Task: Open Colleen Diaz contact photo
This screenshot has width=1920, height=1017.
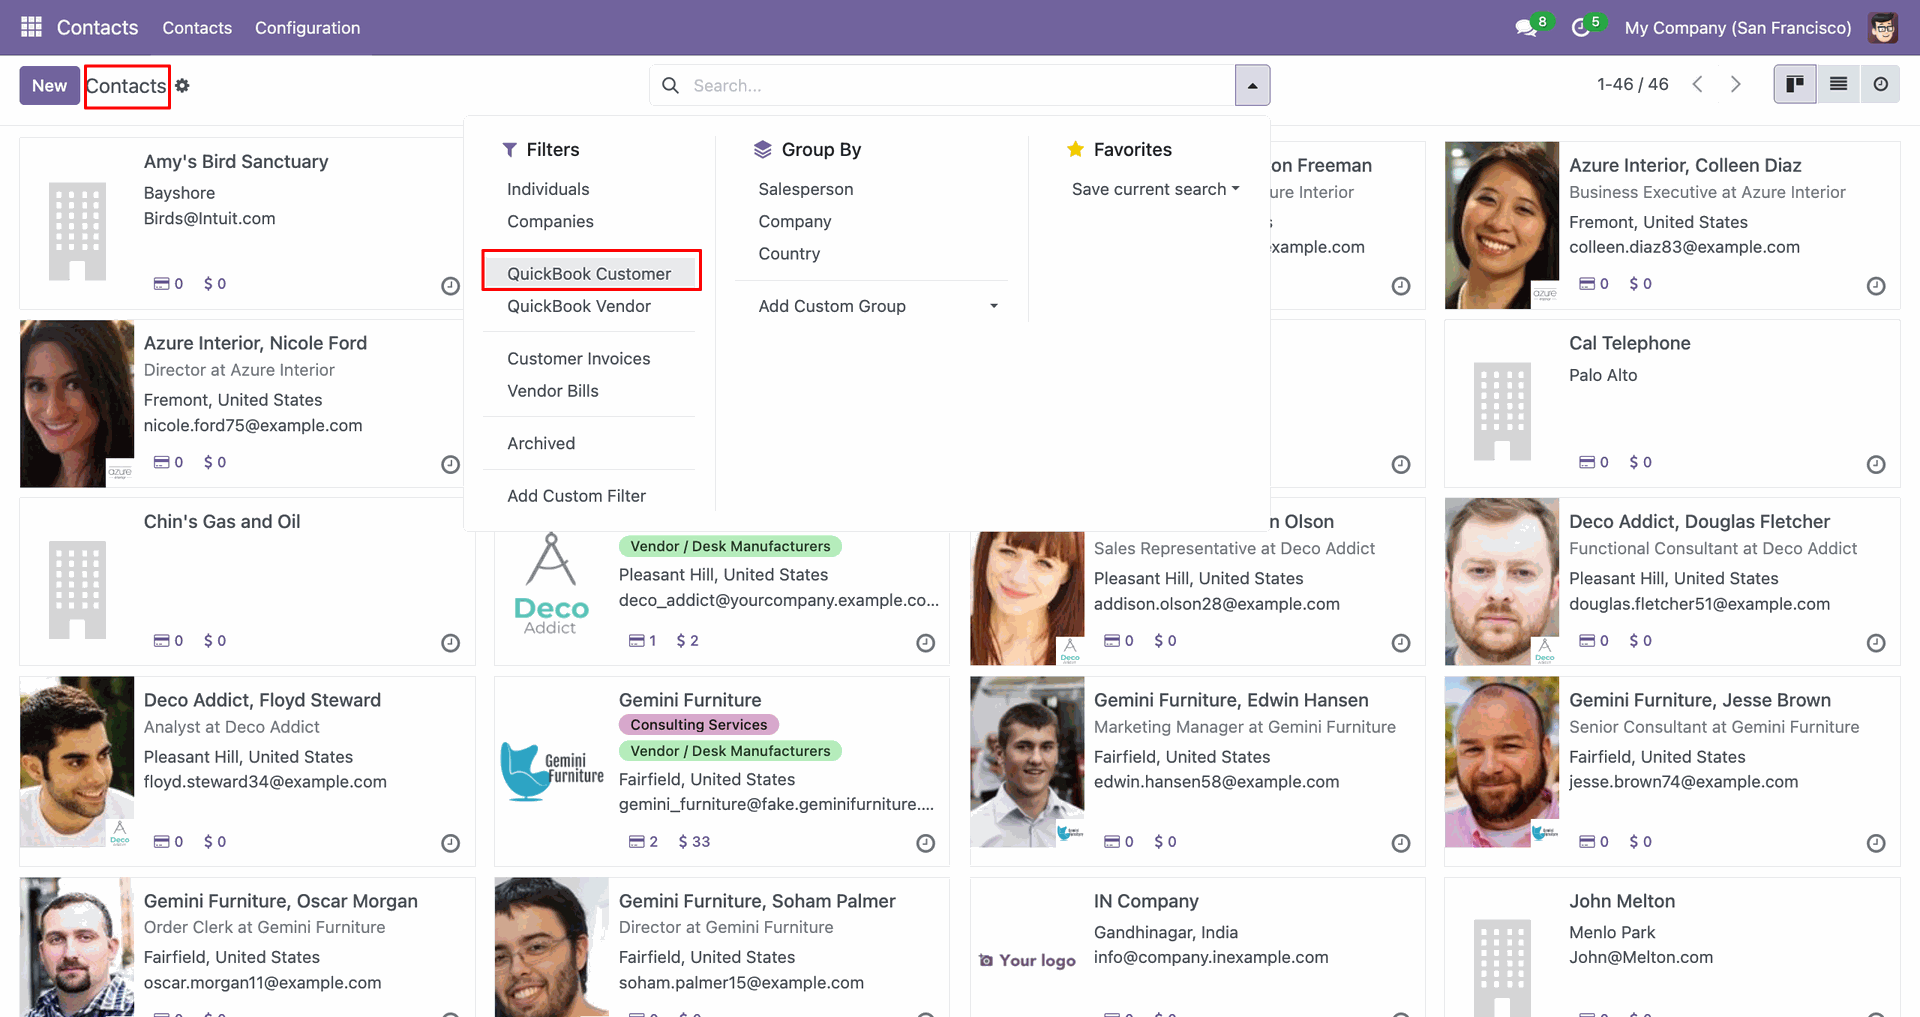Action: click(1502, 225)
